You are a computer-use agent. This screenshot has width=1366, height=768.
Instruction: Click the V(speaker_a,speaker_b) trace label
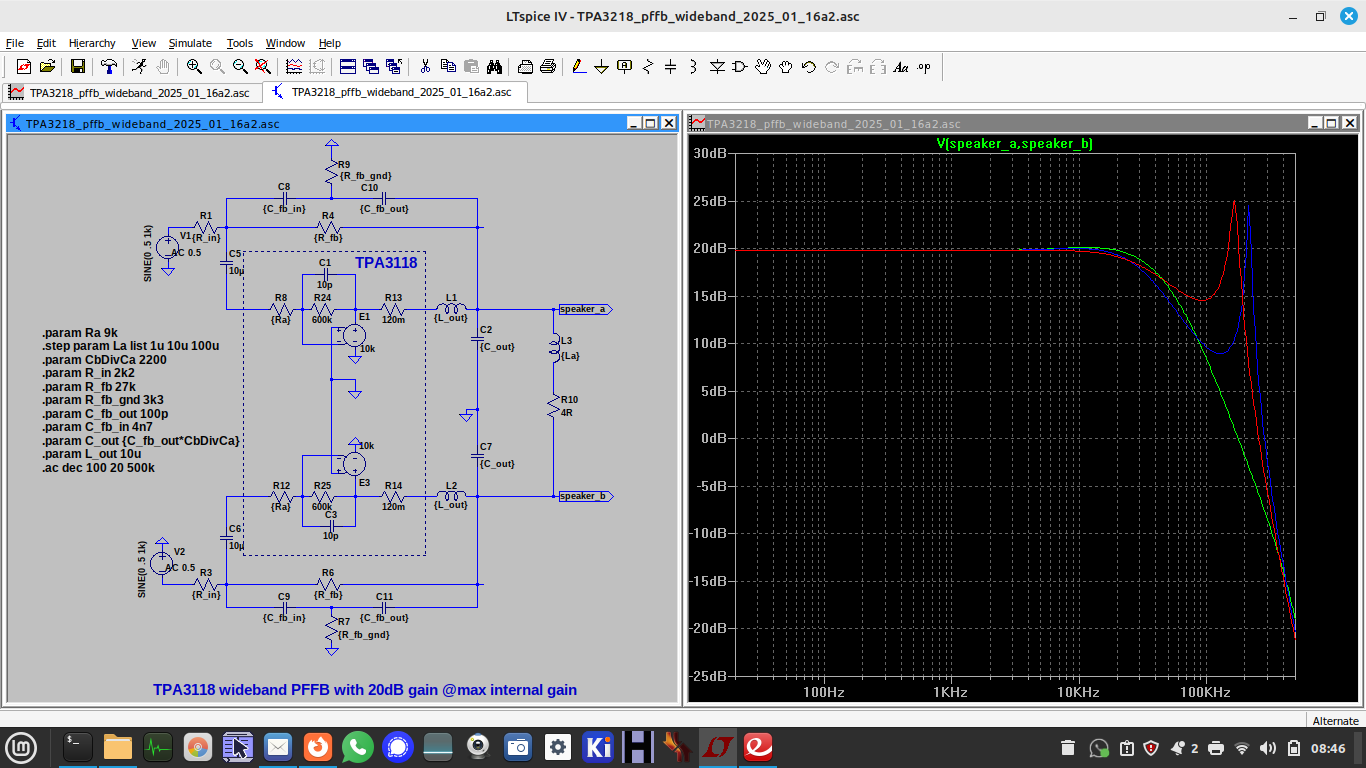pyautogui.click(x=1014, y=144)
